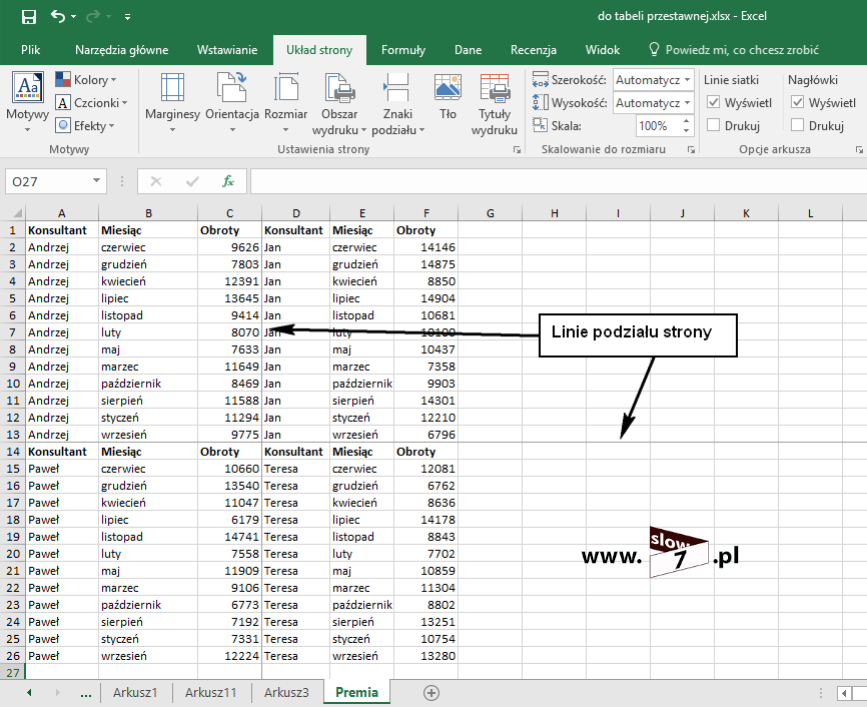This screenshot has width=867, height=707.
Task: Open the Marginesy margins menu
Action: pos(172,103)
